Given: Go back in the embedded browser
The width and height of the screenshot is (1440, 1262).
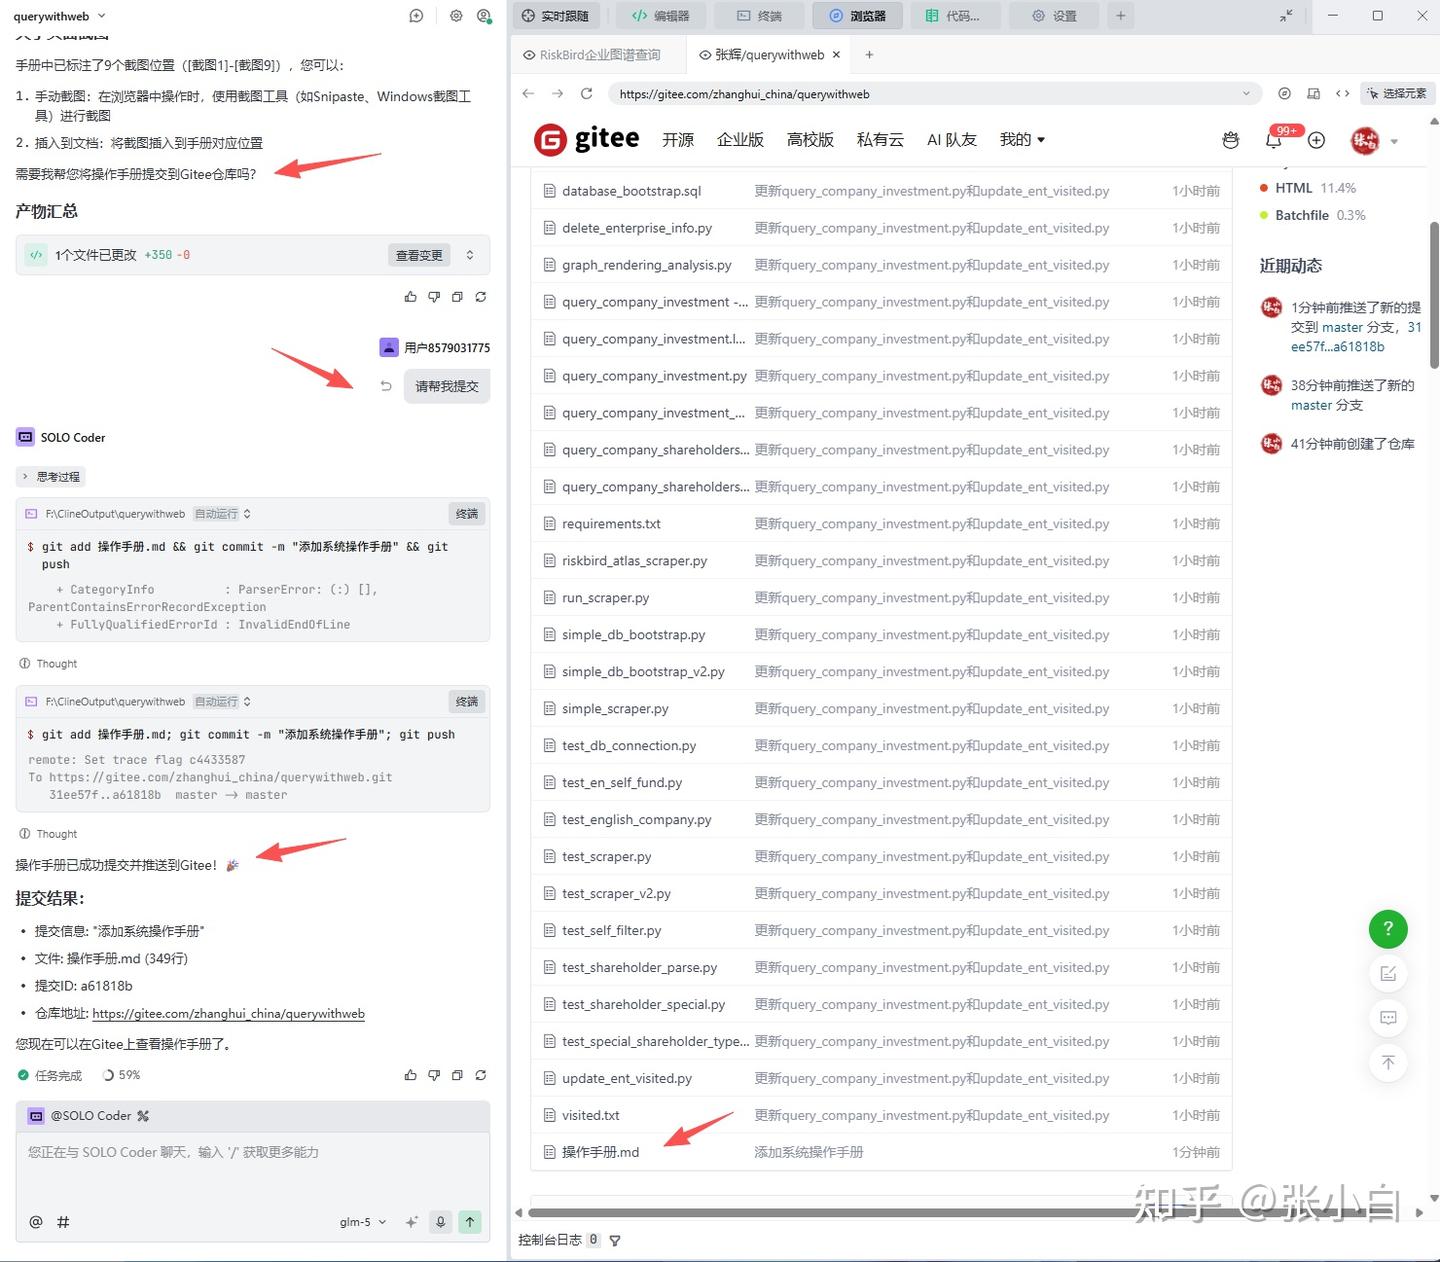Looking at the screenshot, I should point(528,94).
